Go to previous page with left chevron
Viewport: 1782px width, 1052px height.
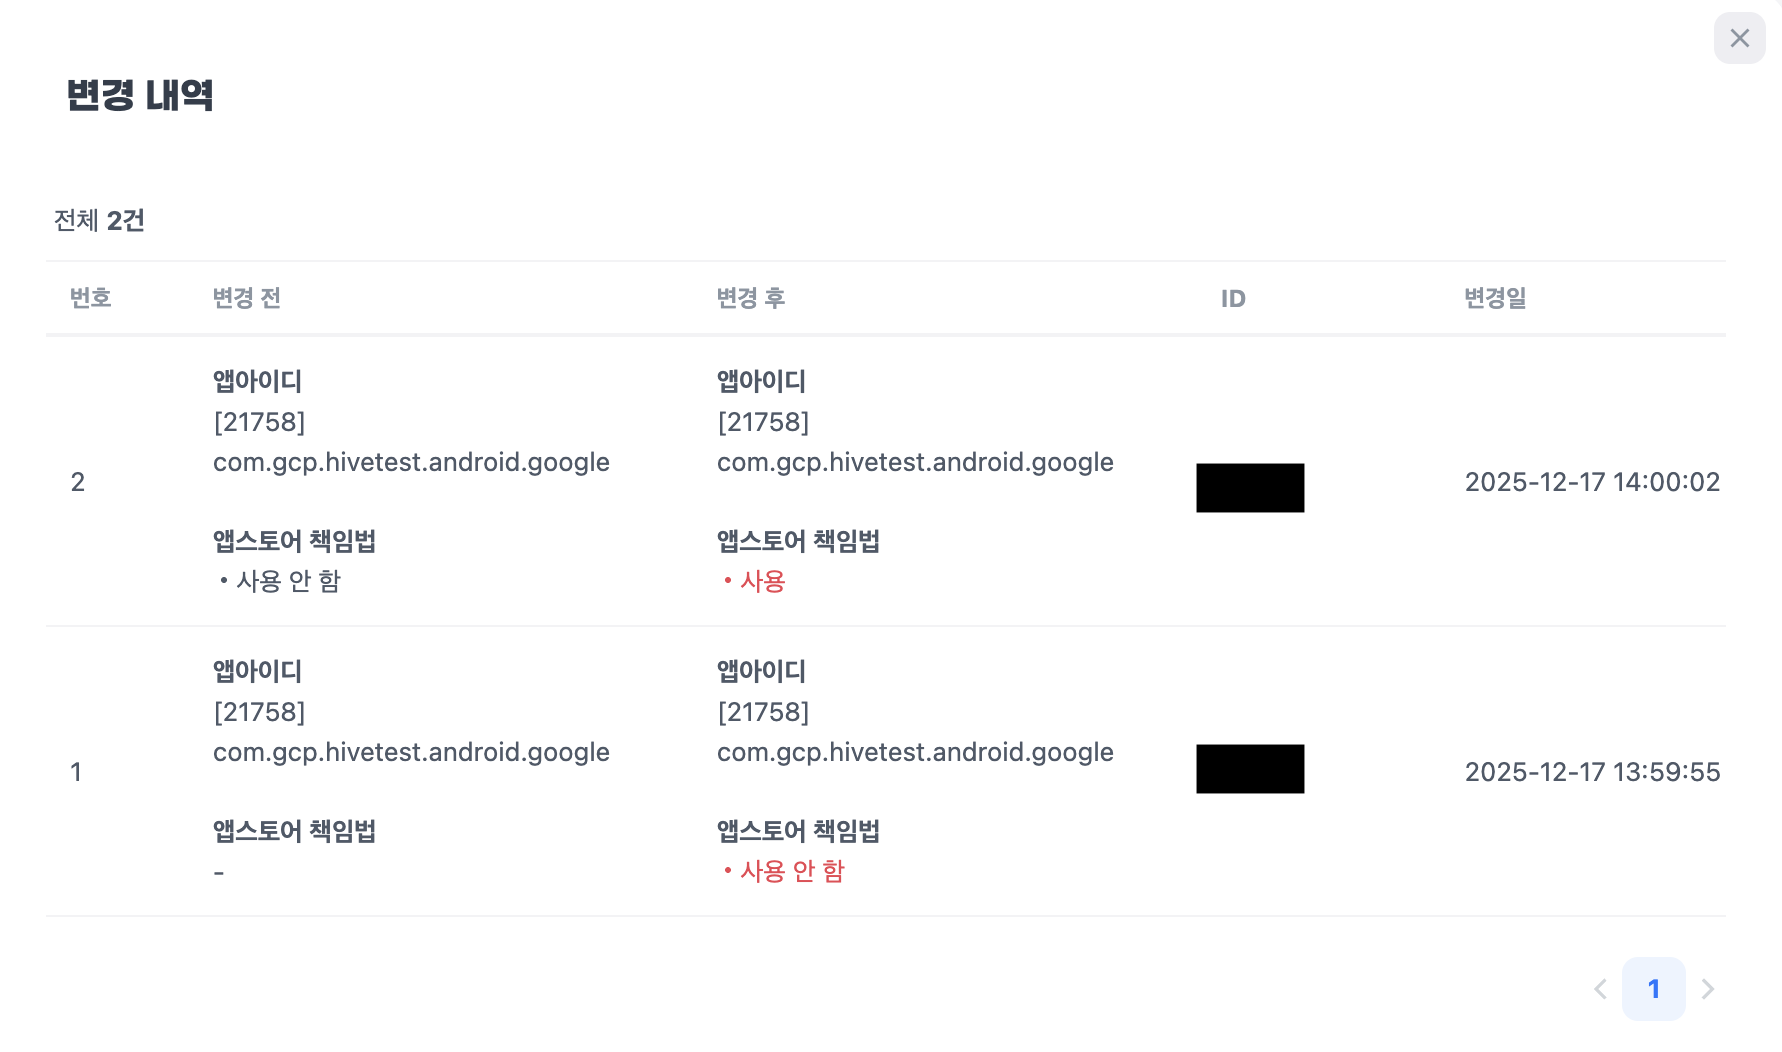click(1600, 989)
